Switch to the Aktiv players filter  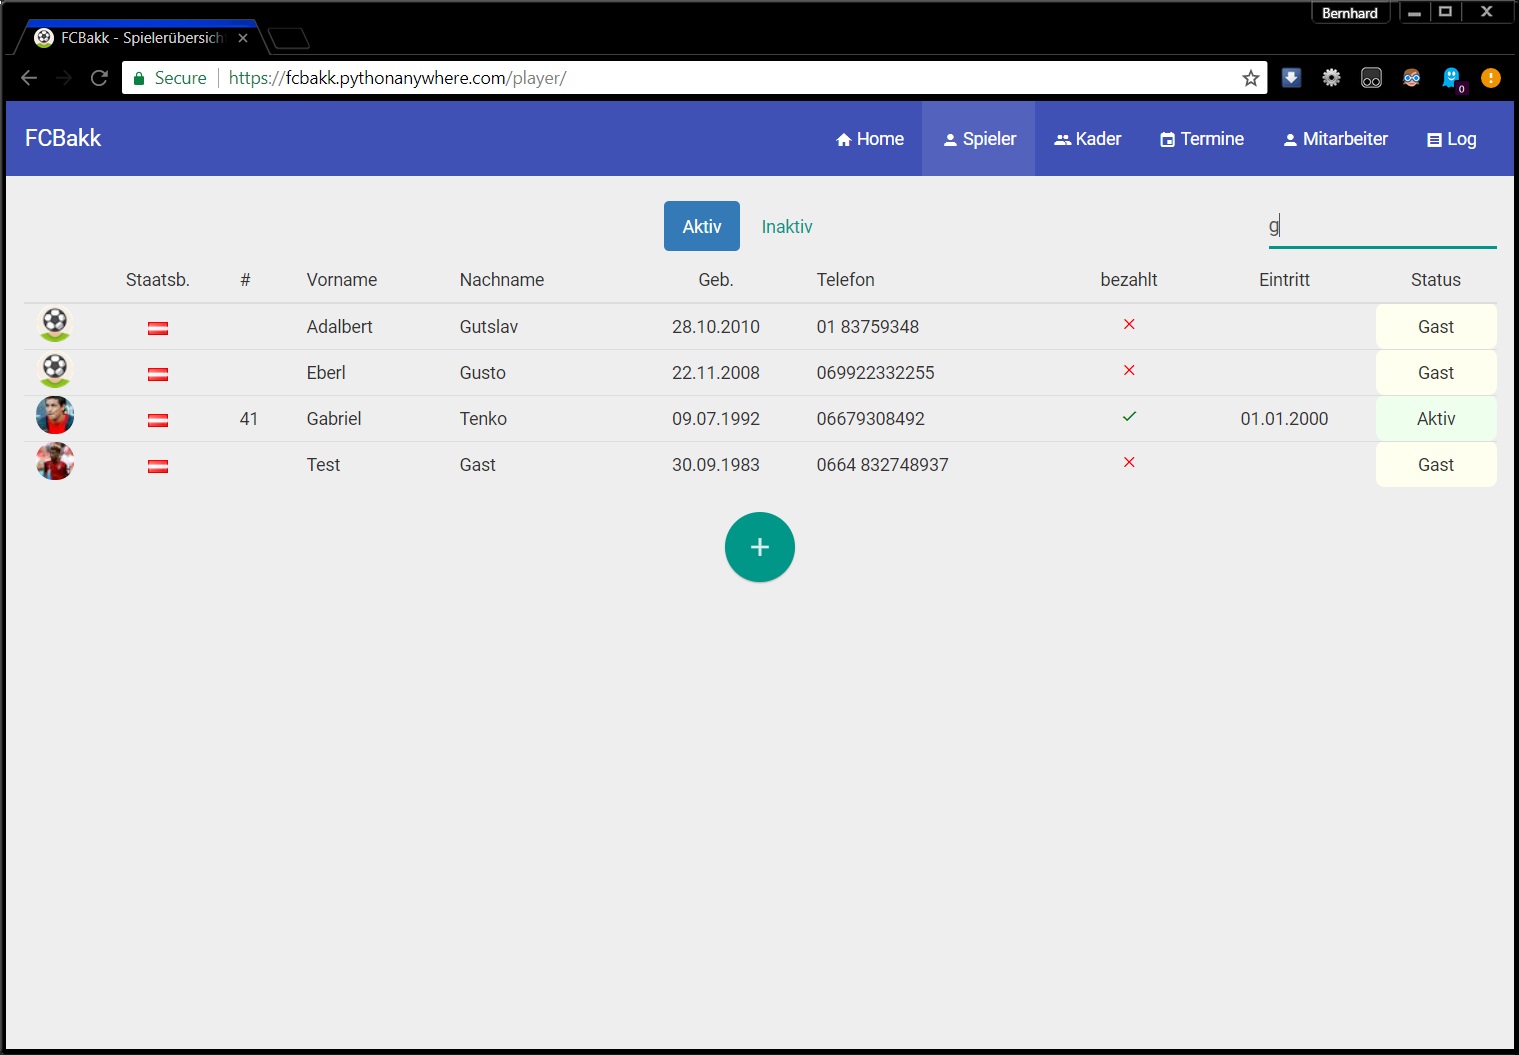point(701,226)
